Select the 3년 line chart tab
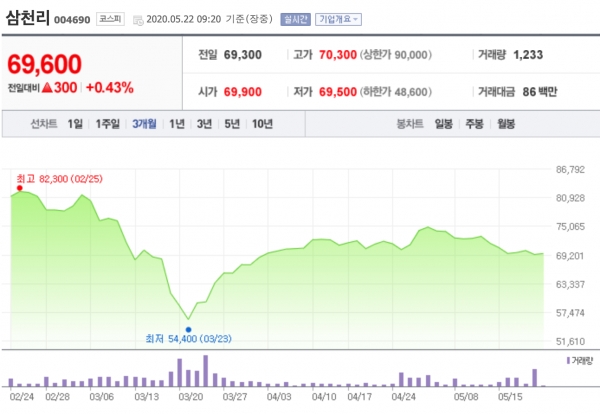This screenshot has width=600, height=414. 204,124
